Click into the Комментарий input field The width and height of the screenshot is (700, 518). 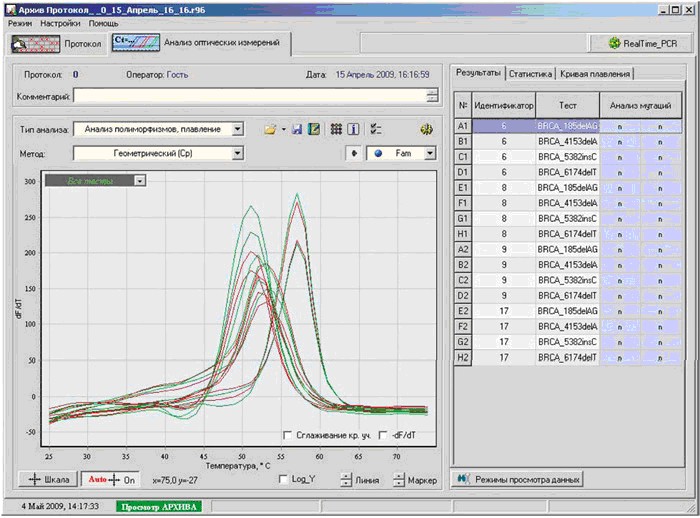pos(250,96)
